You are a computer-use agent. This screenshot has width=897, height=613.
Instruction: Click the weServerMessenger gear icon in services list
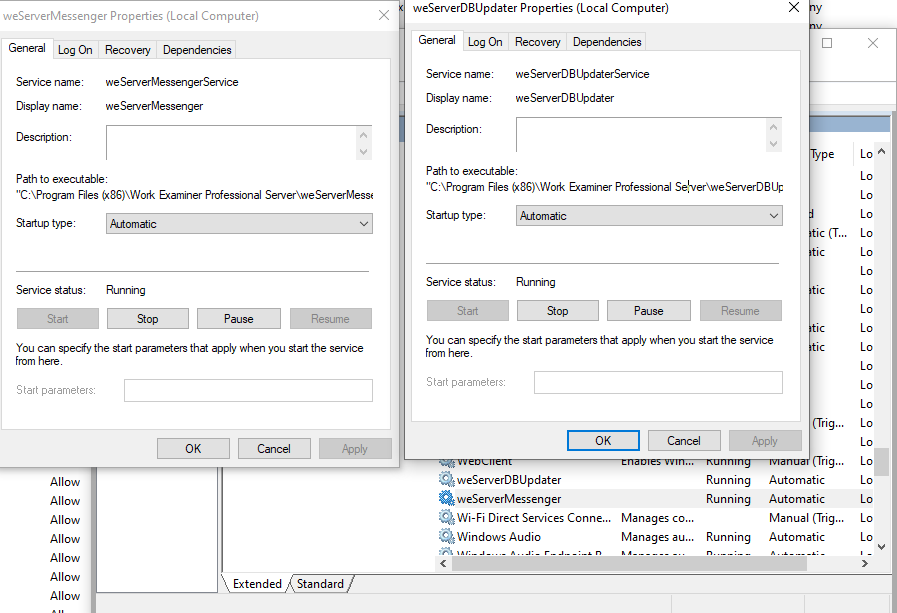click(446, 499)
